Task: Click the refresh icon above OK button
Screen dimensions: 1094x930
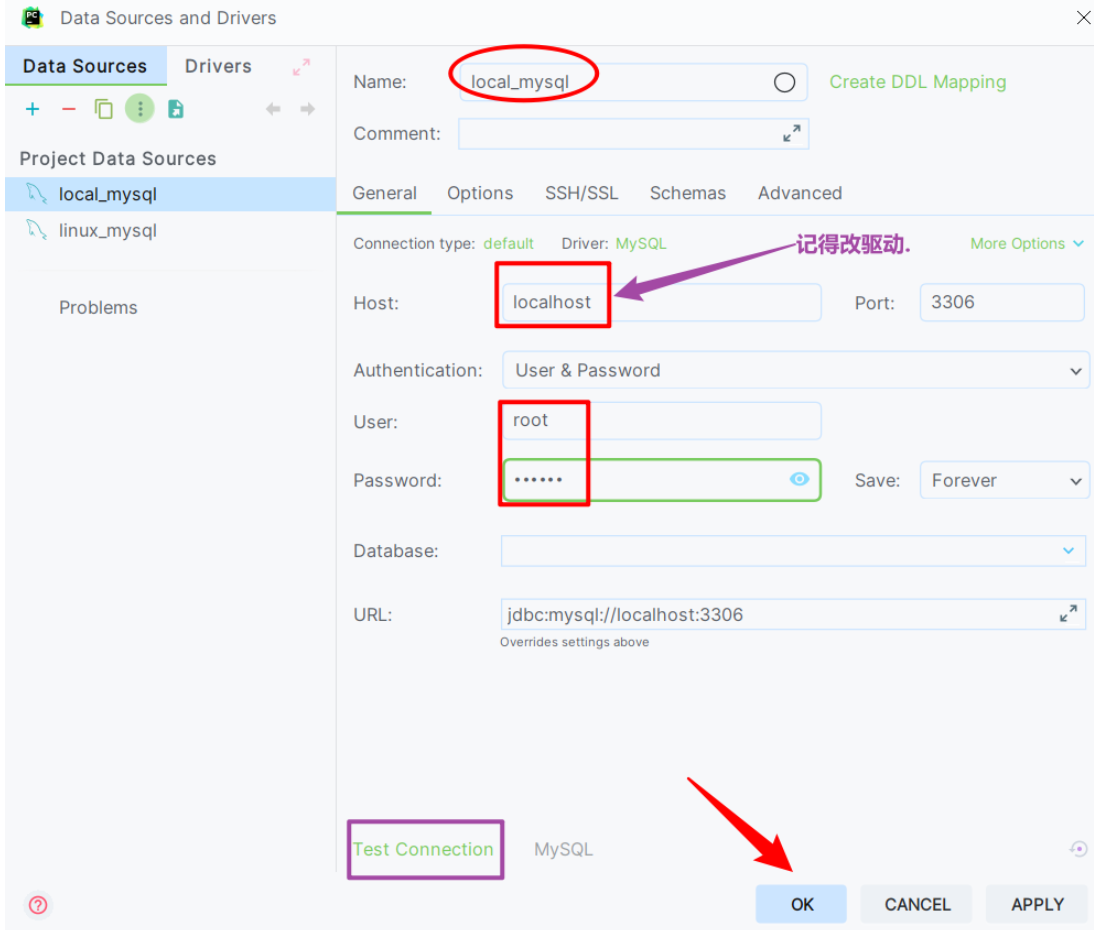Action: coord(1078,848)
